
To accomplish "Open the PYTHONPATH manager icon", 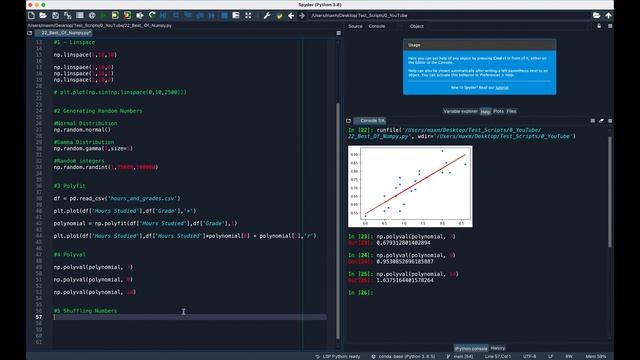I will 279,16.
